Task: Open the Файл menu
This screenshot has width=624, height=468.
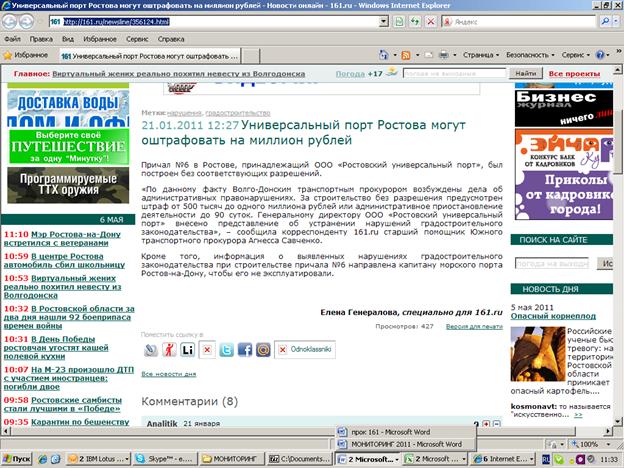Action: click(12, 39)
